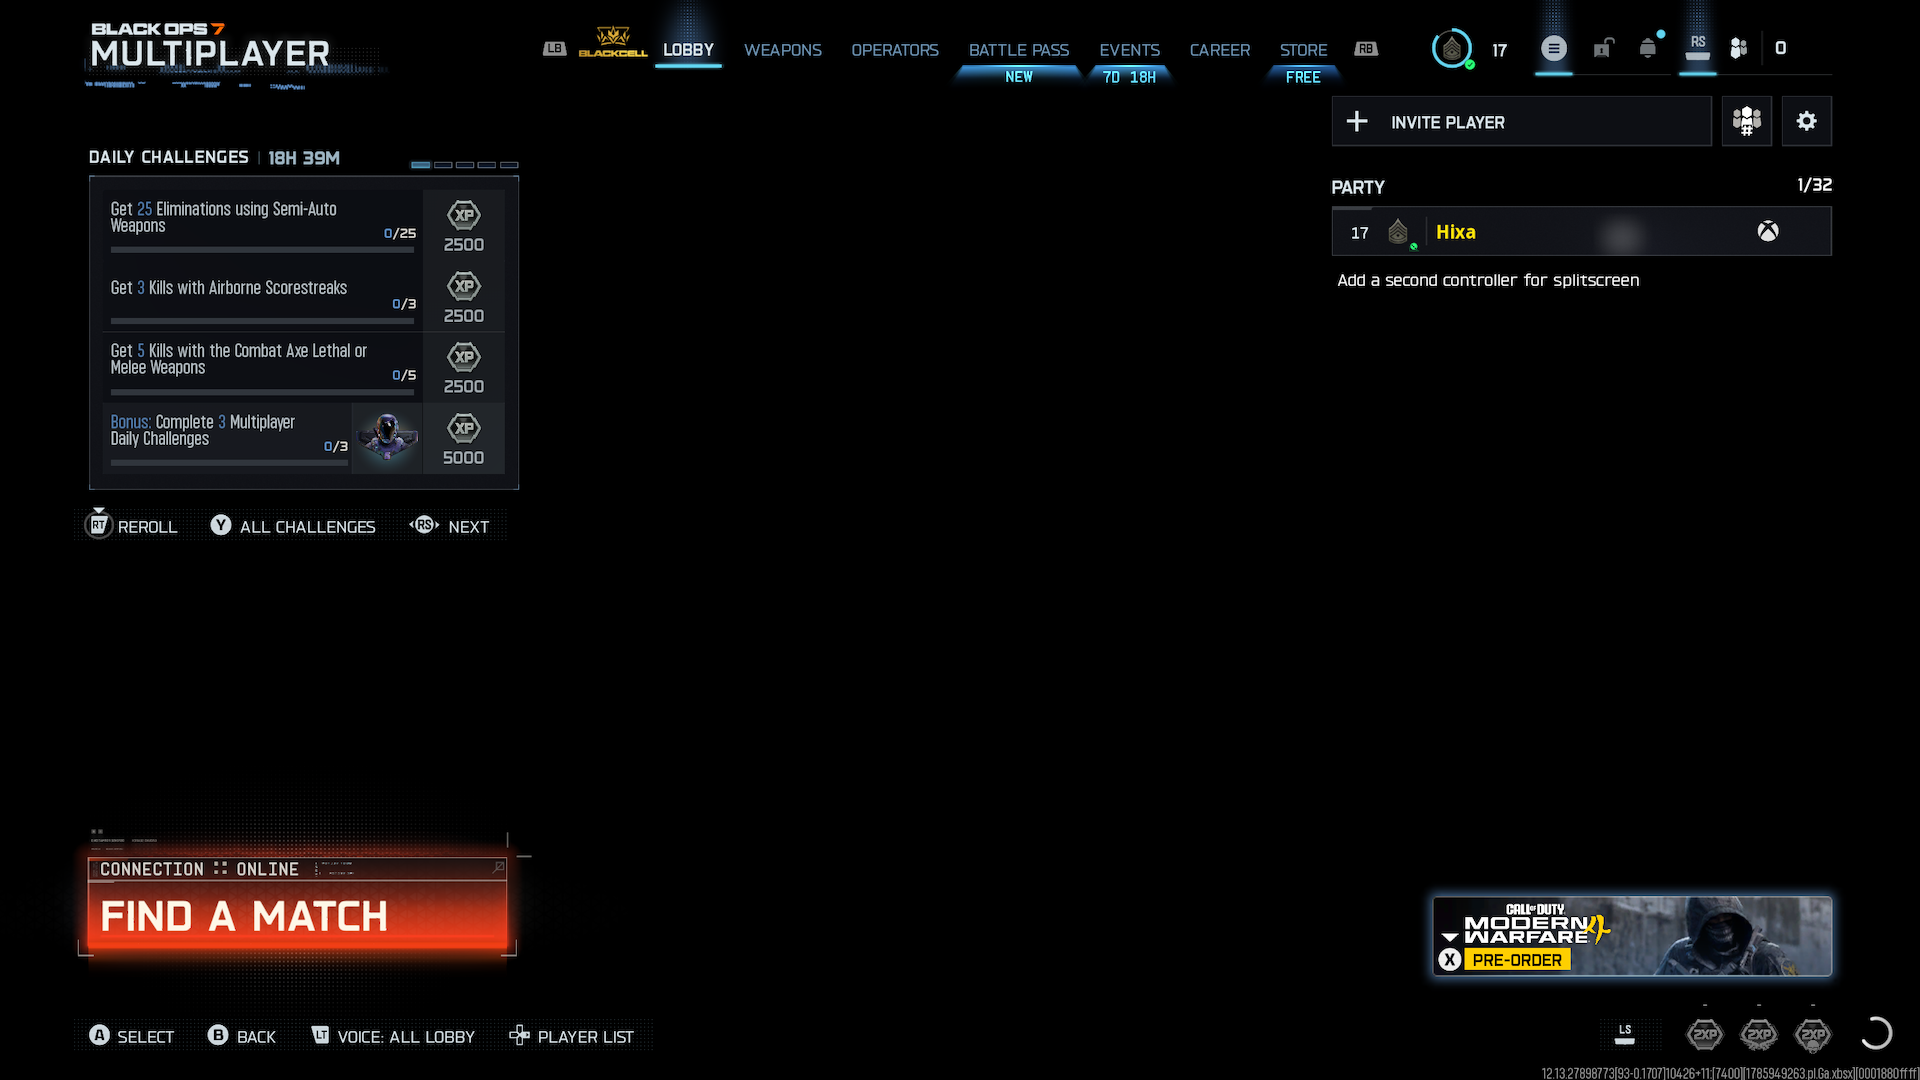Viewport: 1920px width, 1080px height.
Task: Open the party channels group icon
Action: coord(1747,121)
